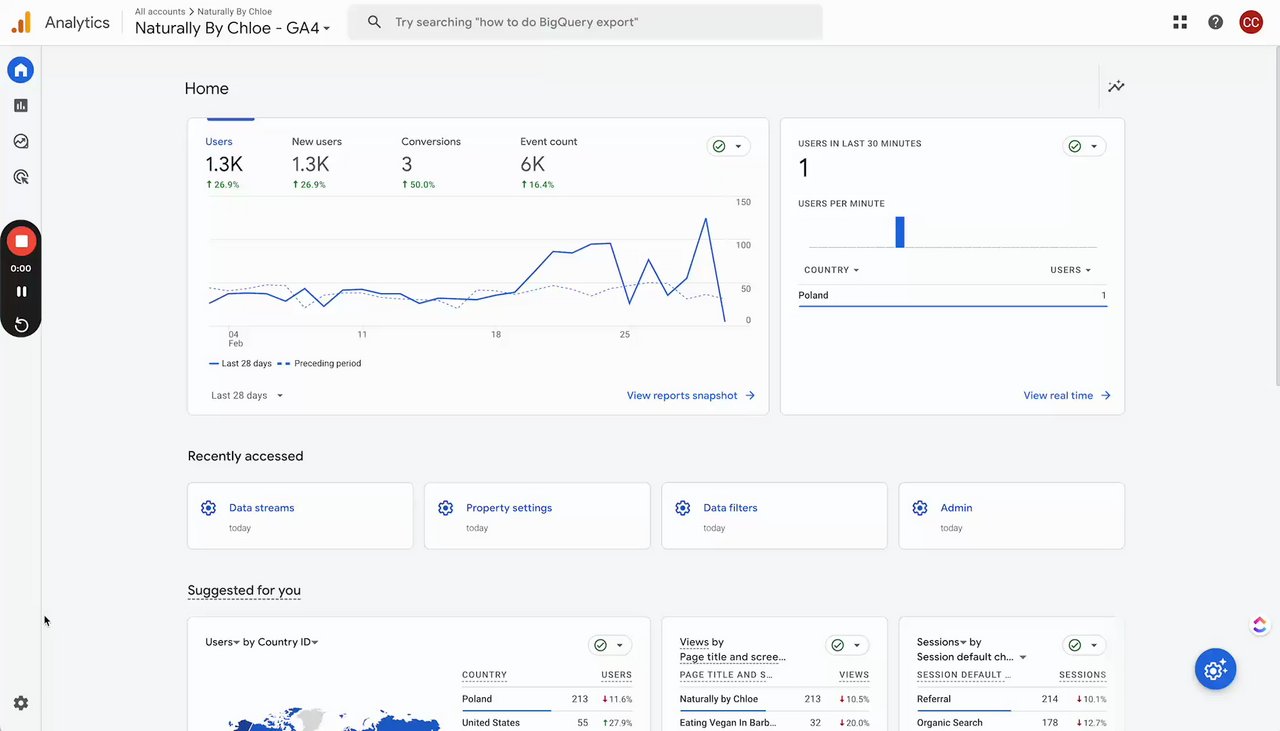Open the Country dimension dropdown in realtime card
Image resolution: width=1280 pixels, height=731 pixels.
pos(831,270)
